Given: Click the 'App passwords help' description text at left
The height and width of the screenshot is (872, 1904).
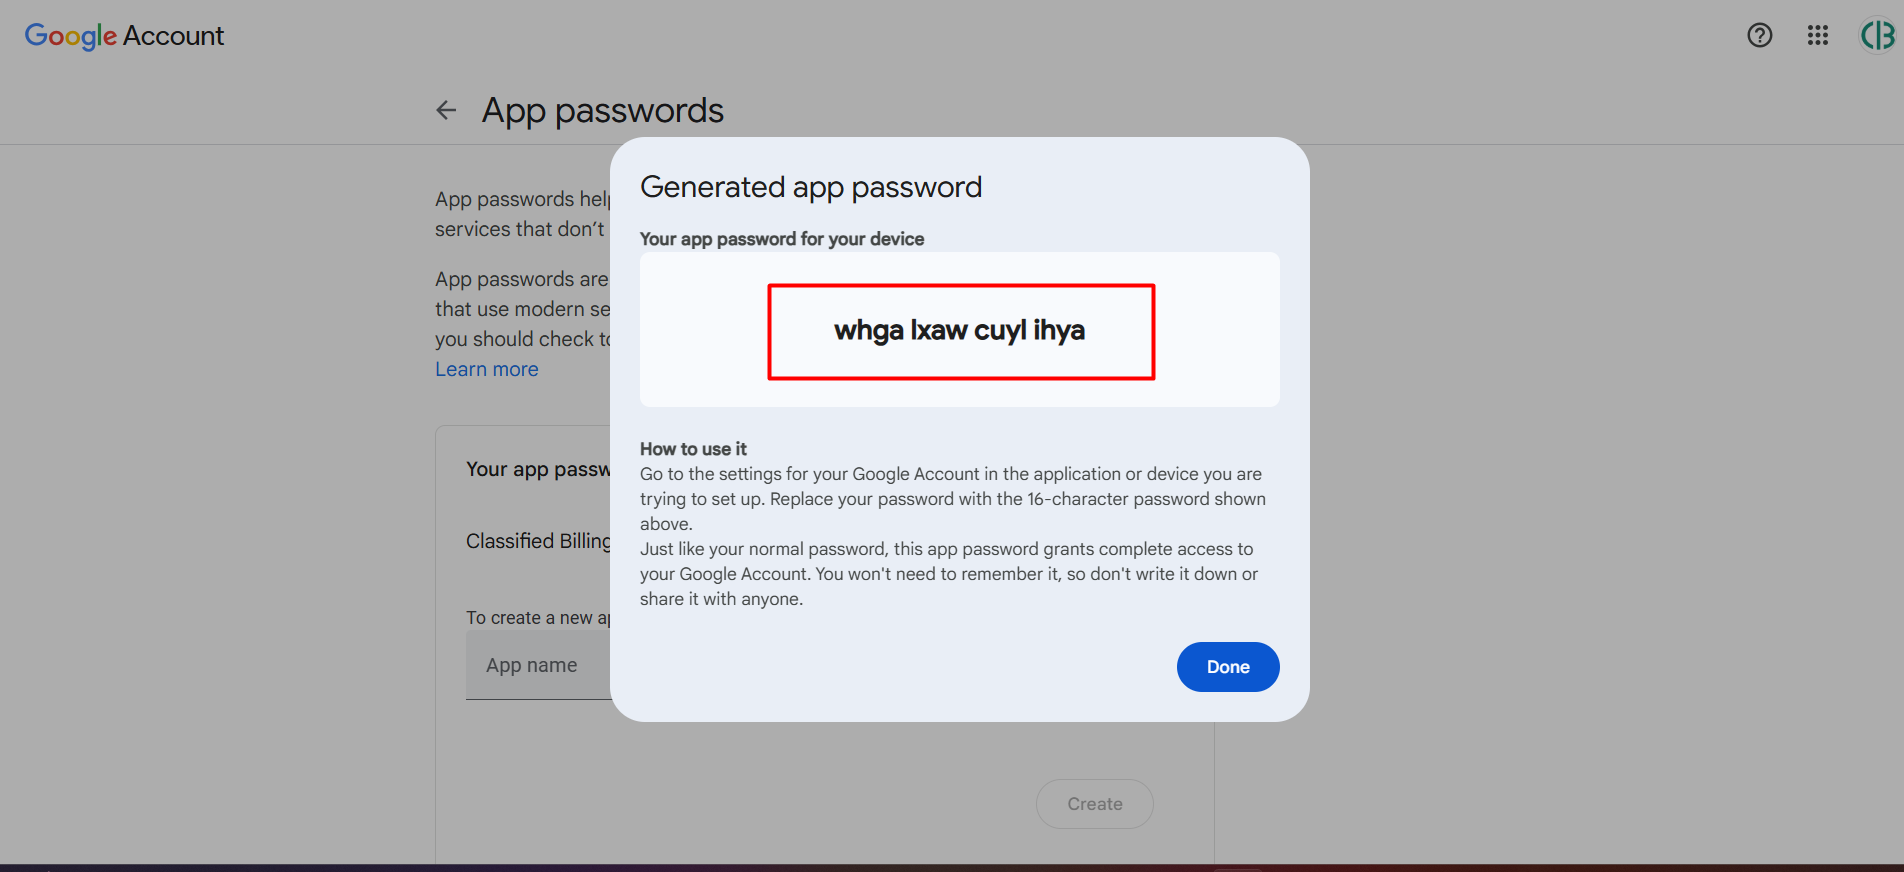Looking at the screenshot, I should tap(522, 214).
